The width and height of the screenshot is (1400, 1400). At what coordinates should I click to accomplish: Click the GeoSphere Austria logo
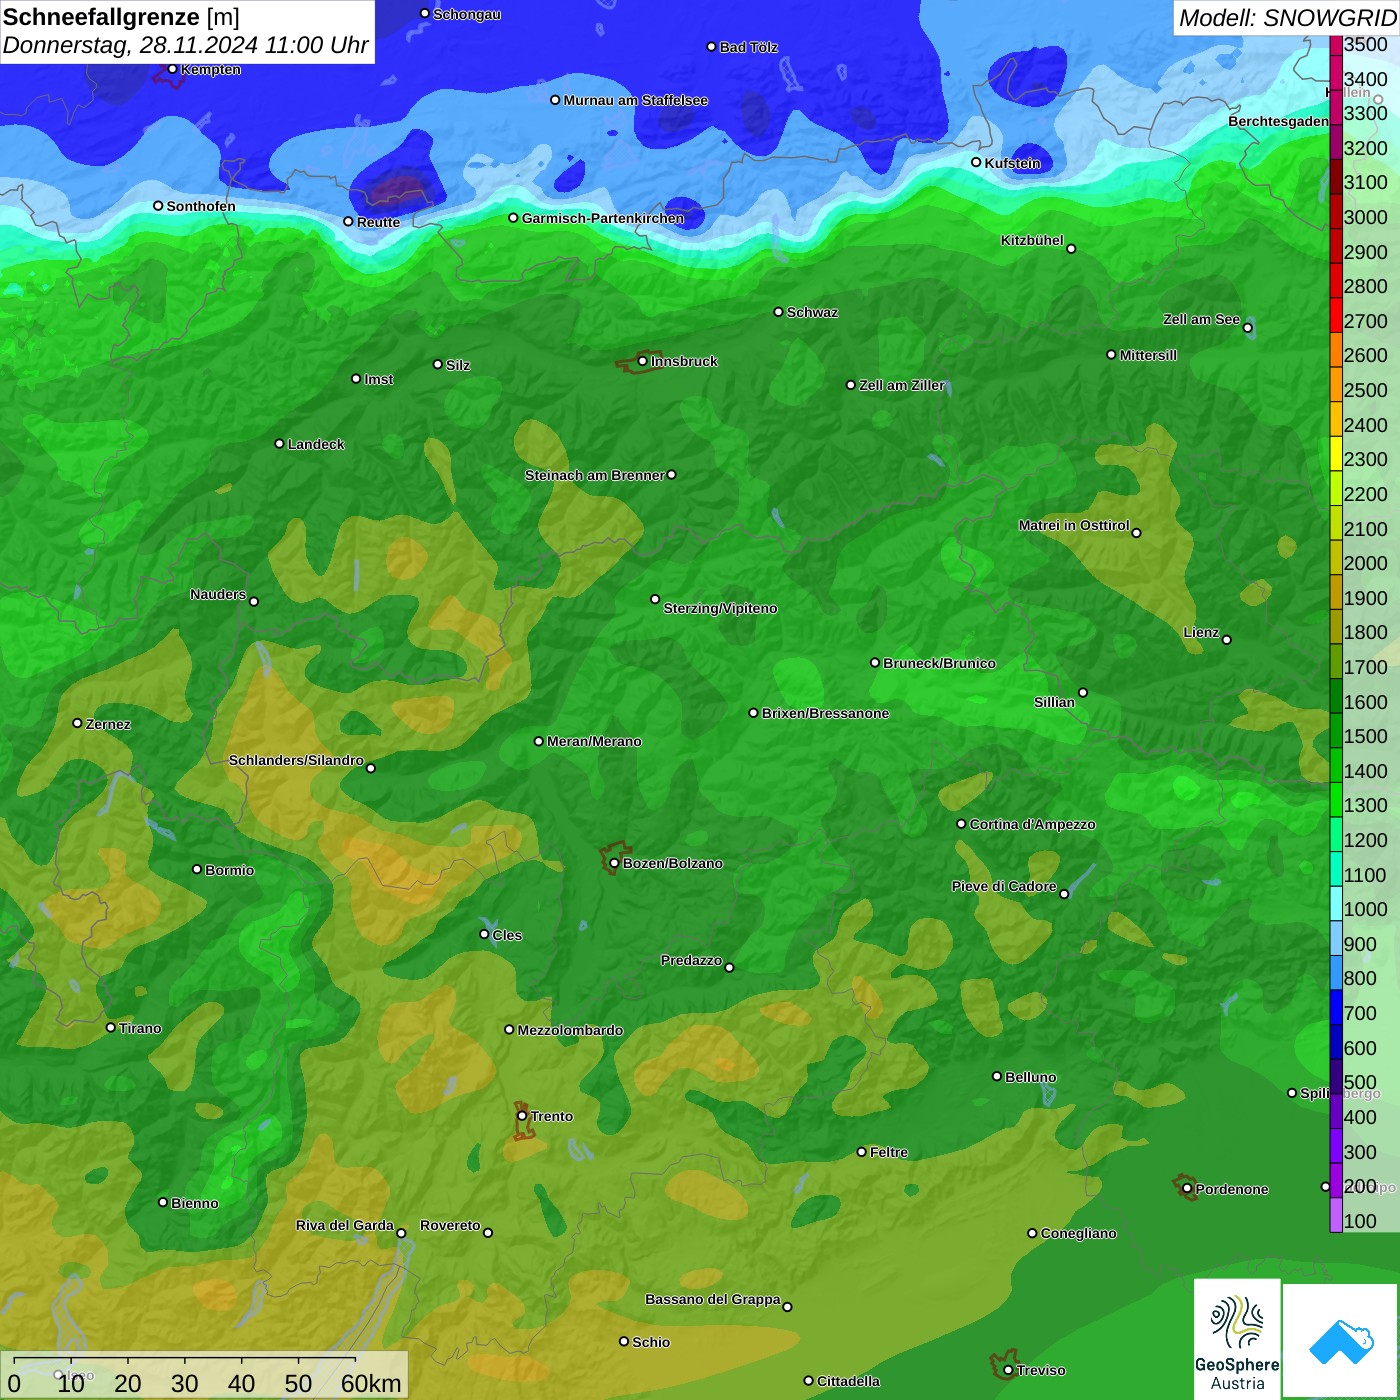1237,1339
